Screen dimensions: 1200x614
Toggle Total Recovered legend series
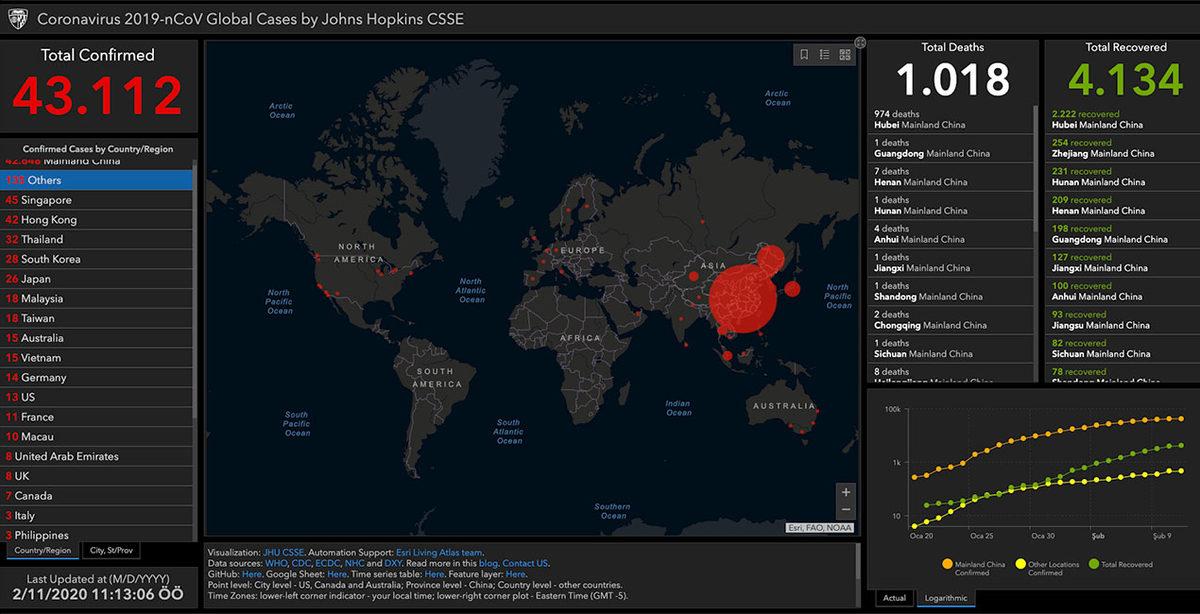[x=1094, y=564]
